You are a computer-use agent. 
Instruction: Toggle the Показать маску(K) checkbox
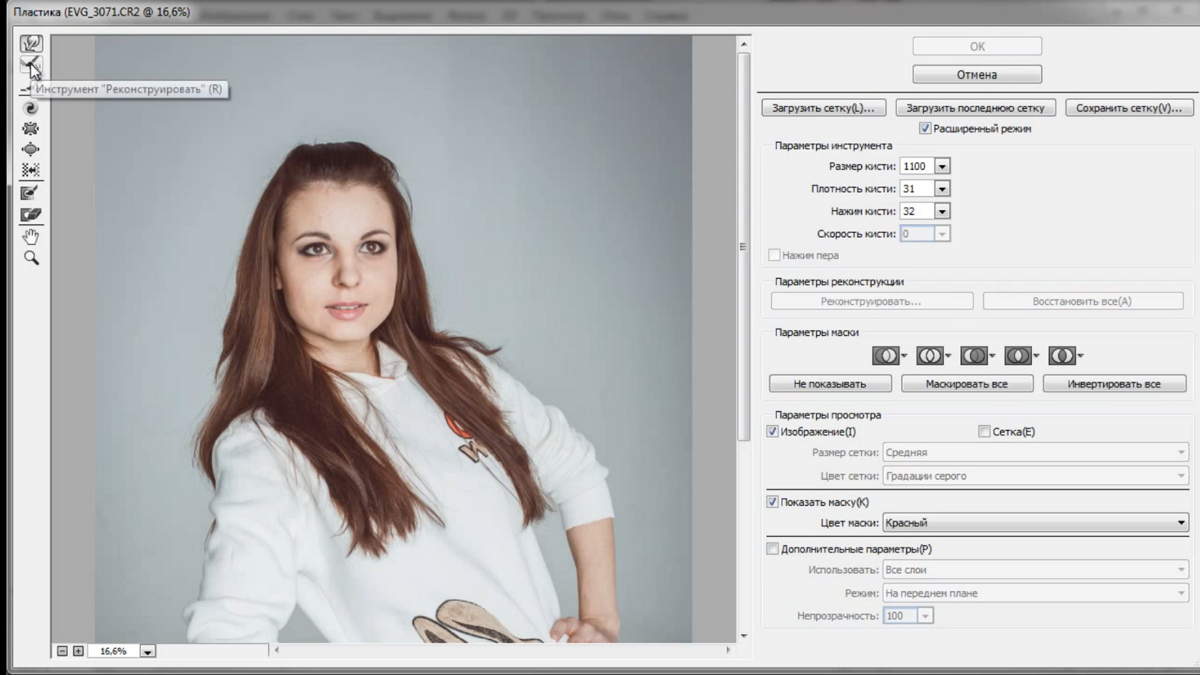pyautogui.click(x=772, y=502)
